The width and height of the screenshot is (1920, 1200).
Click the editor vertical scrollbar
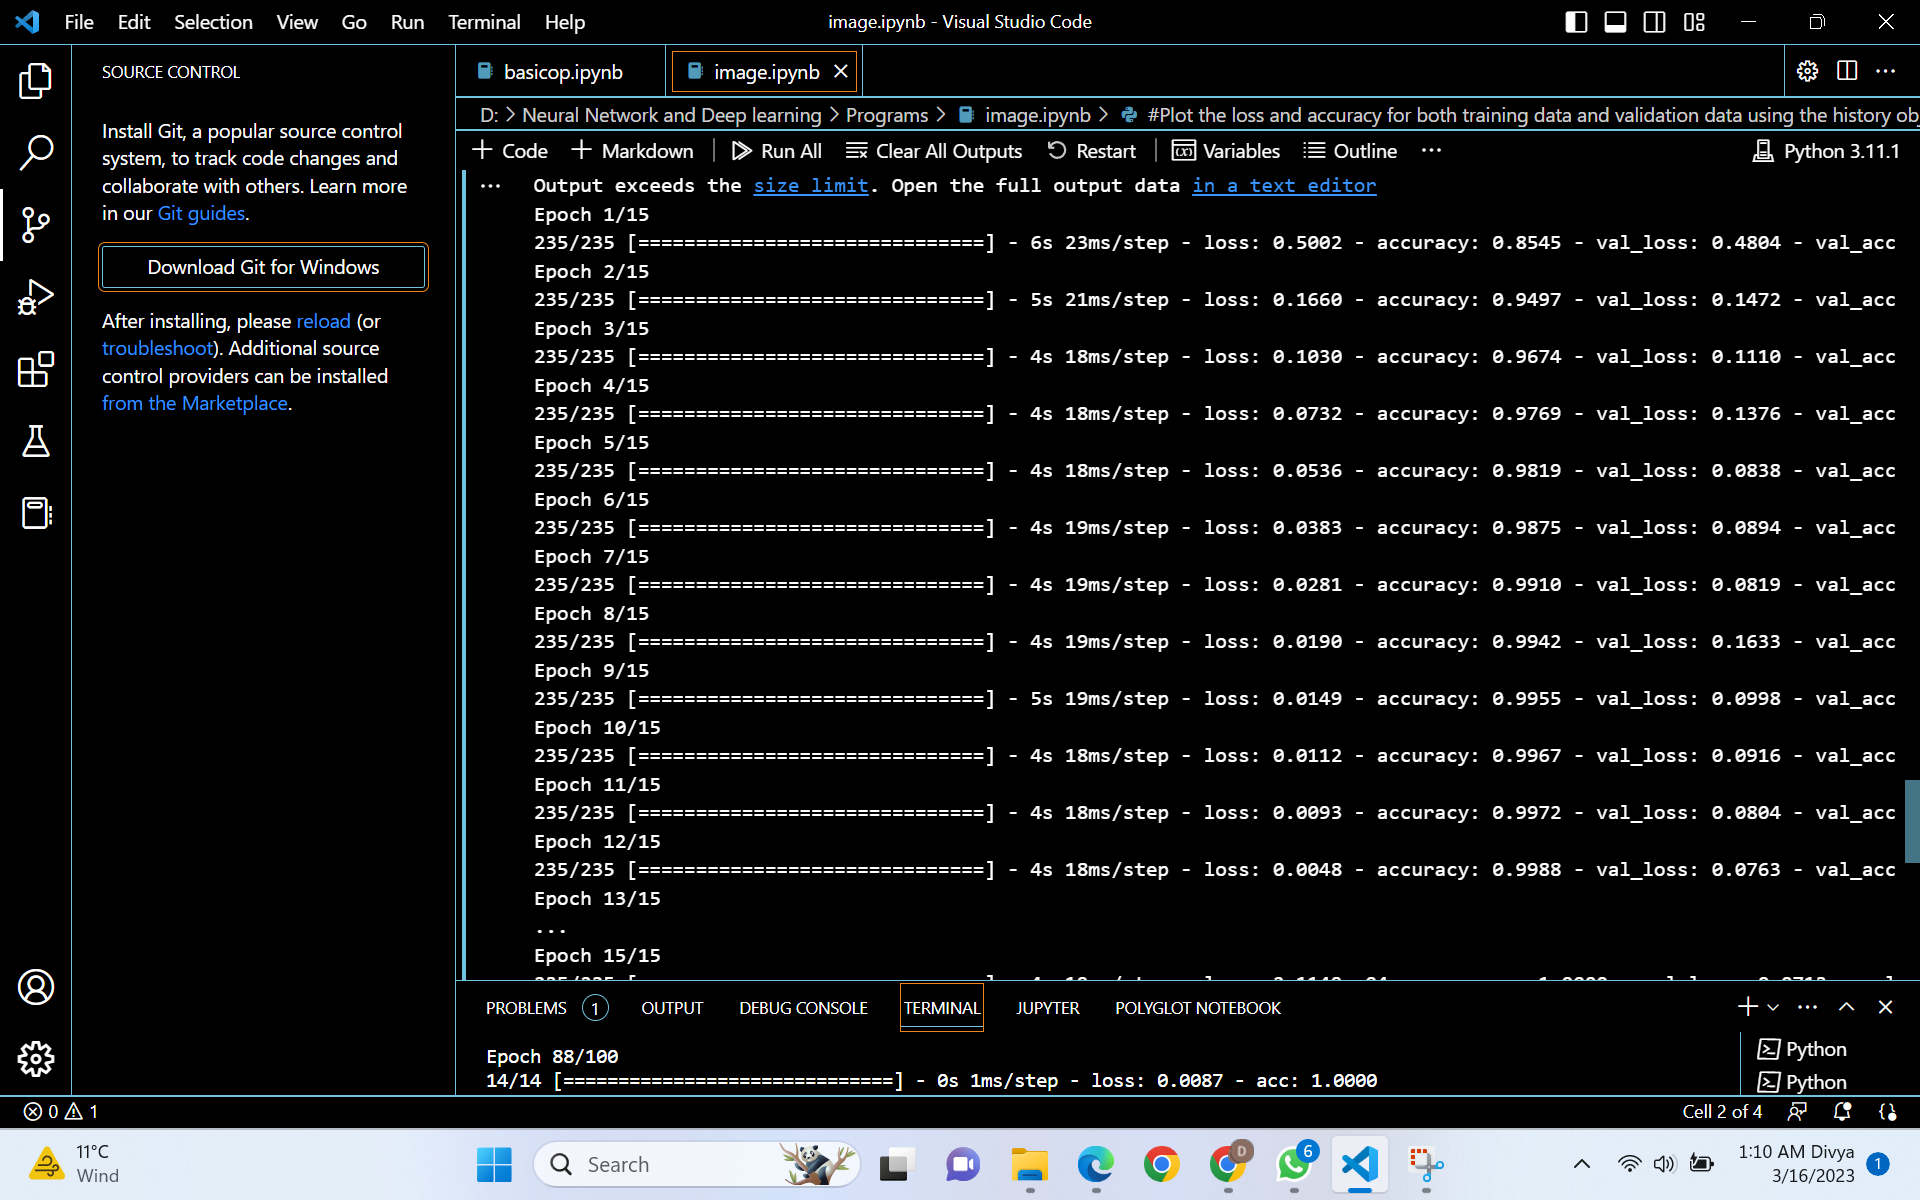pos(1911,820)
